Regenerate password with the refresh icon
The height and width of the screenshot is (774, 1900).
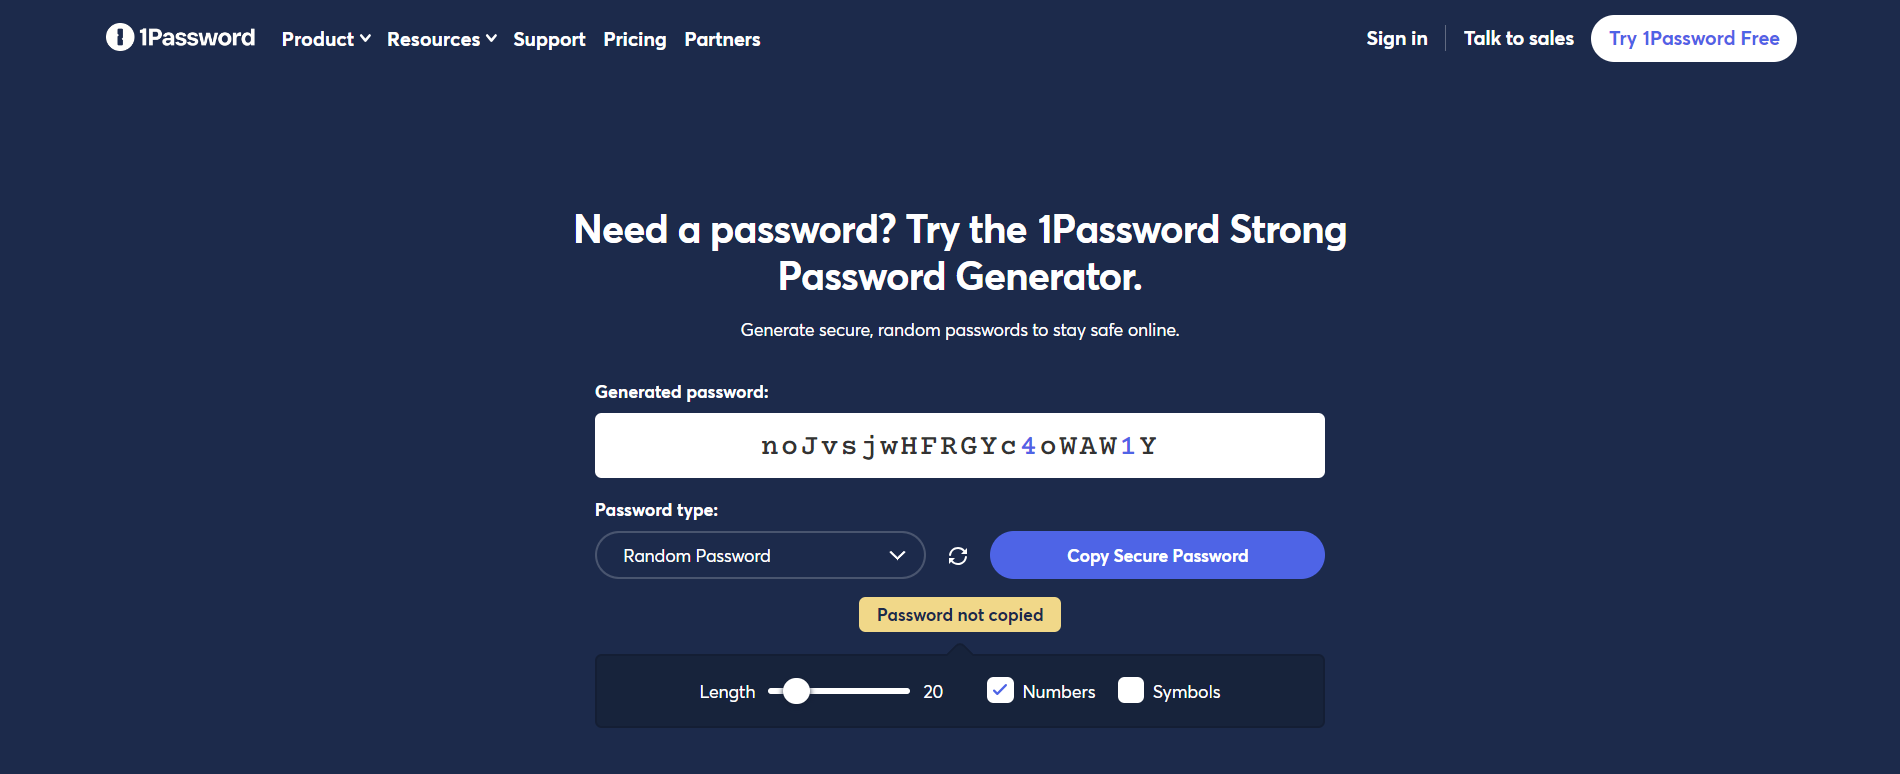point(958,556)
